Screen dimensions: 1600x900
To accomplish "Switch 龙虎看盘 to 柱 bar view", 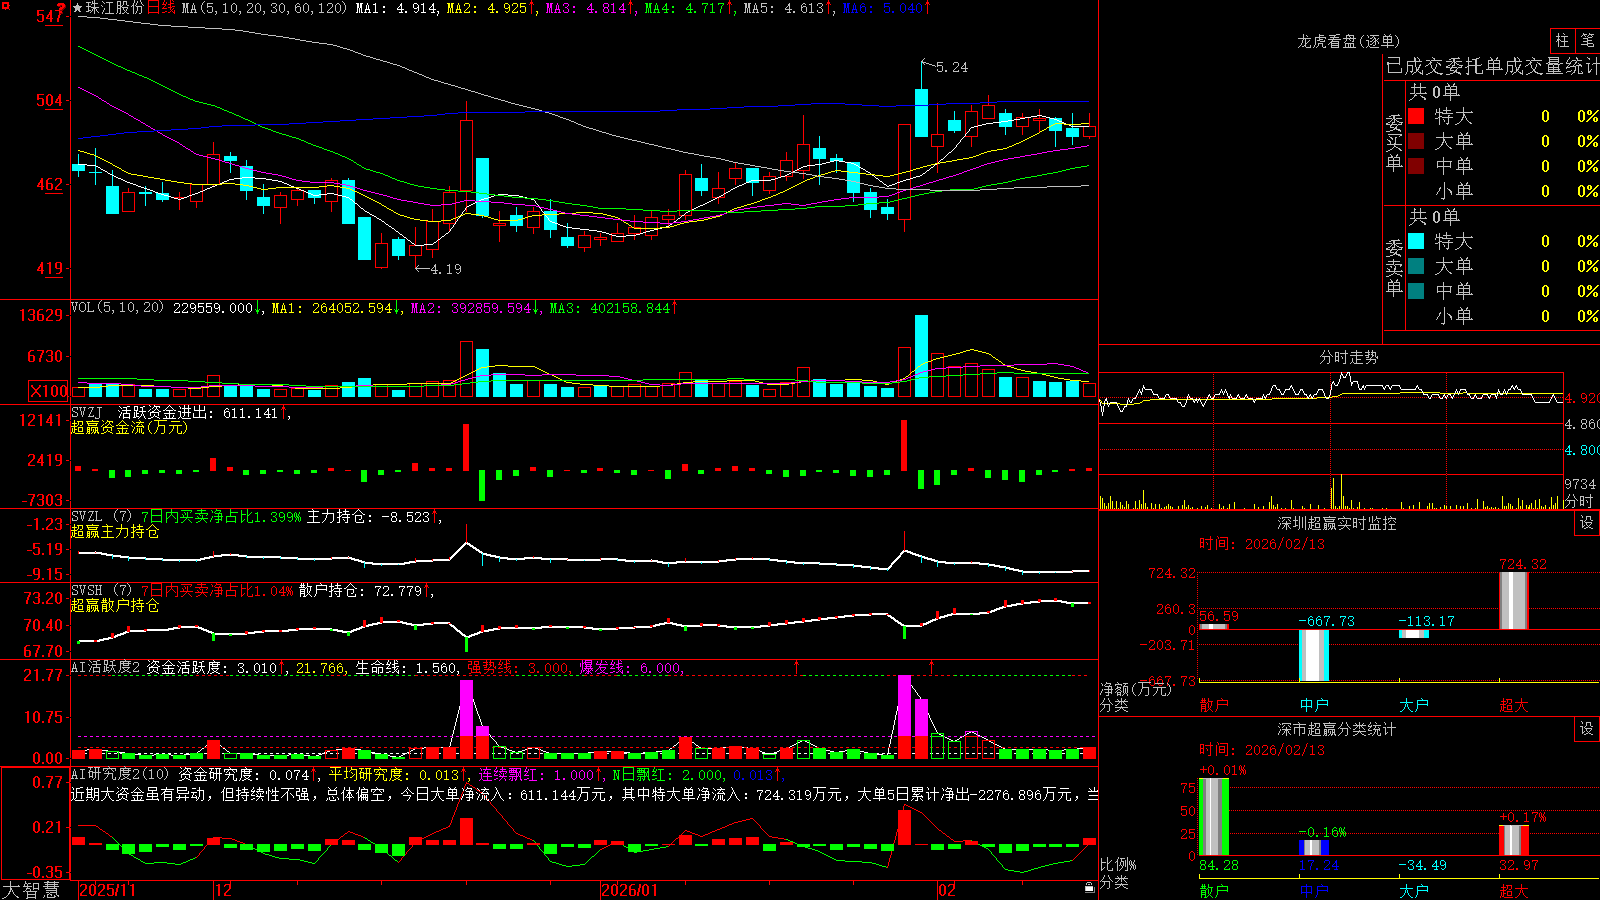I will (1562, 40).
